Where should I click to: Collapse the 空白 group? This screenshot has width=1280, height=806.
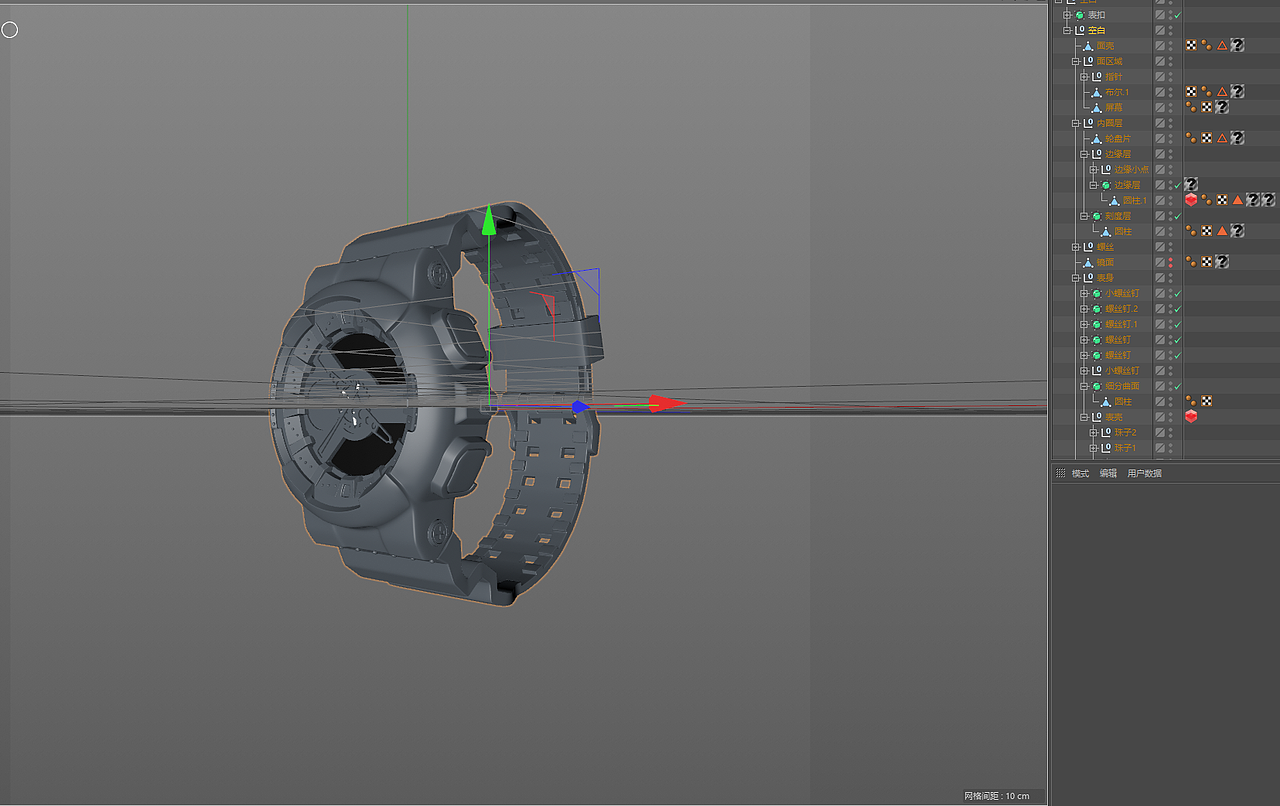point(1067,30)
